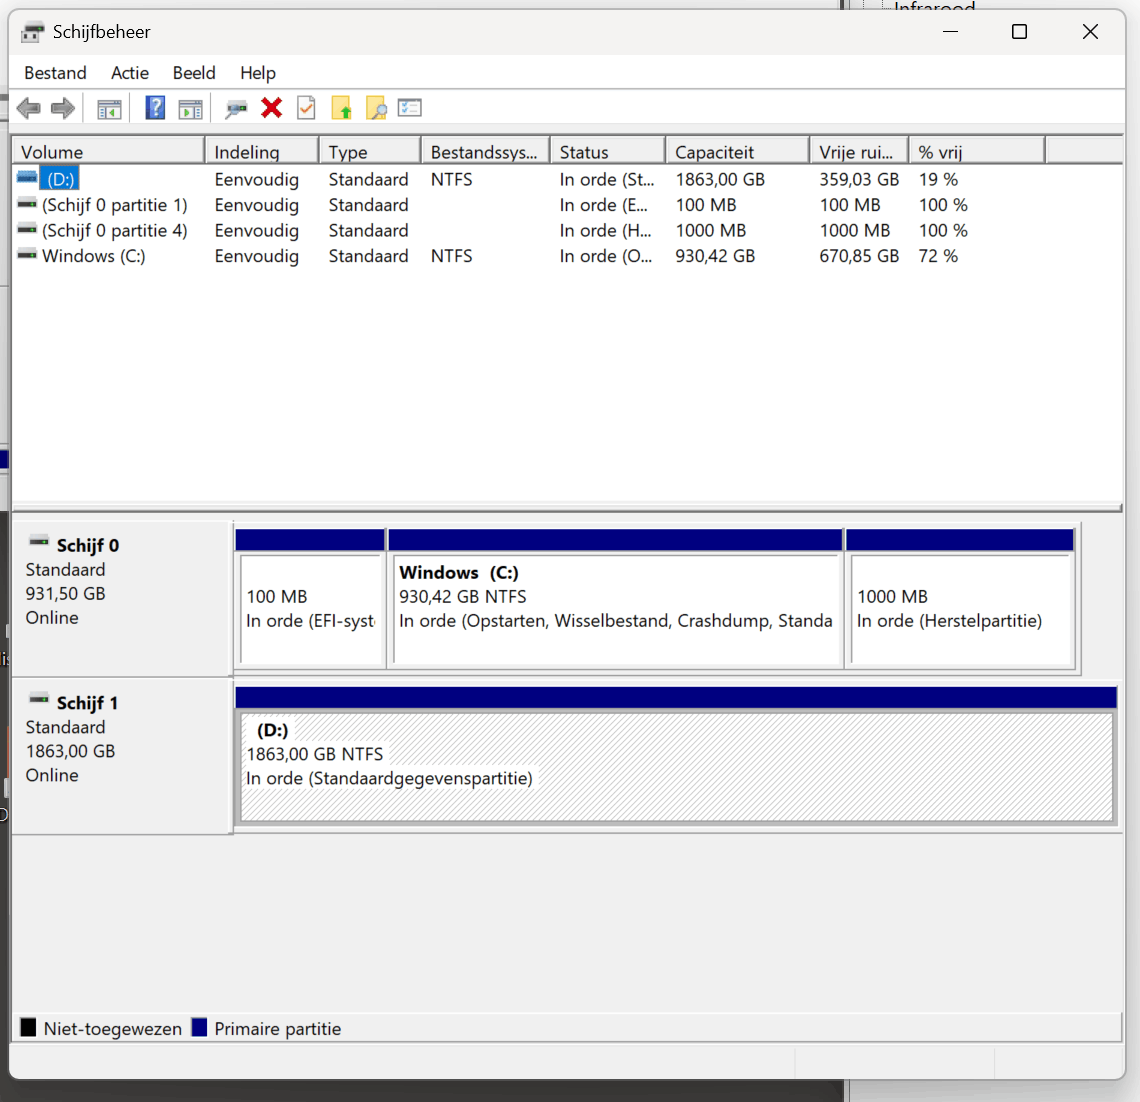Click the magnifier search toolbar icon

tap(376, 108)
